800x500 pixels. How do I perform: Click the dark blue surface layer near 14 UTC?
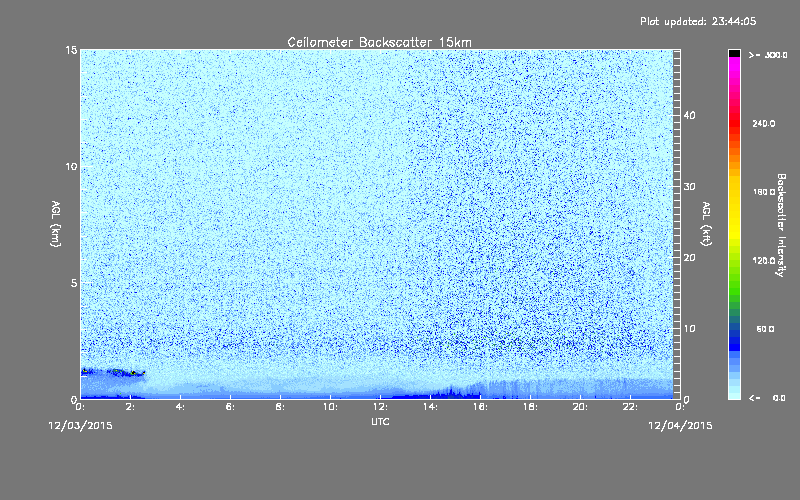(x=434, y=394)
